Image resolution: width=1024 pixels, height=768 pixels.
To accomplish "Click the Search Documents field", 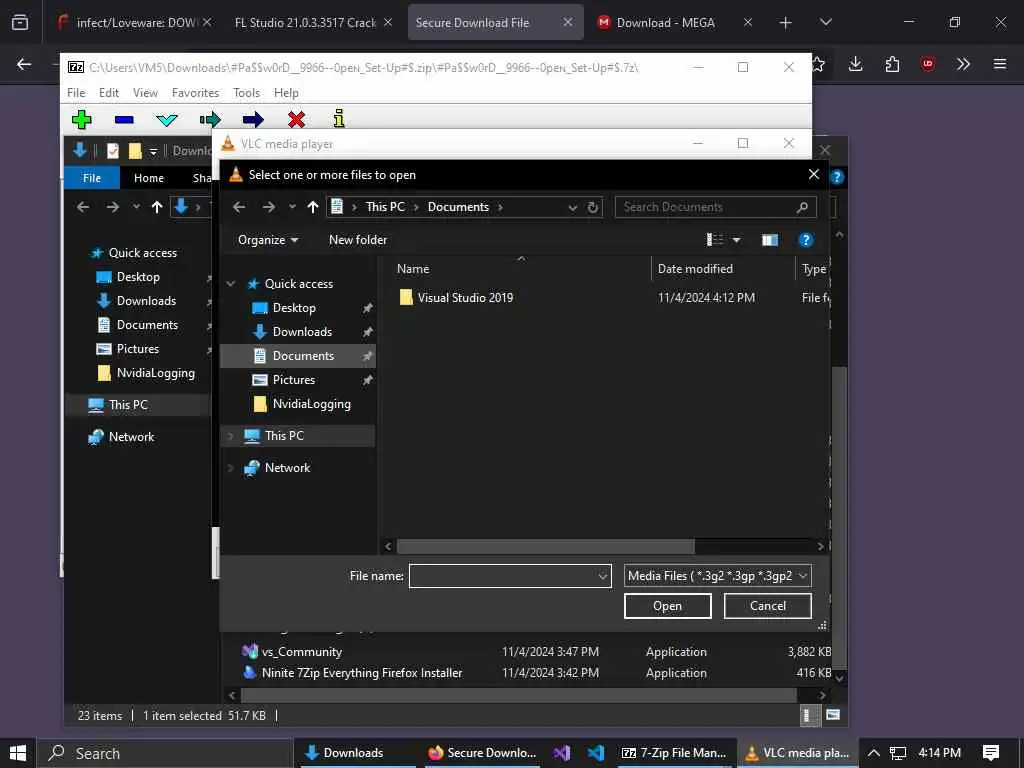I will [716, 207].
